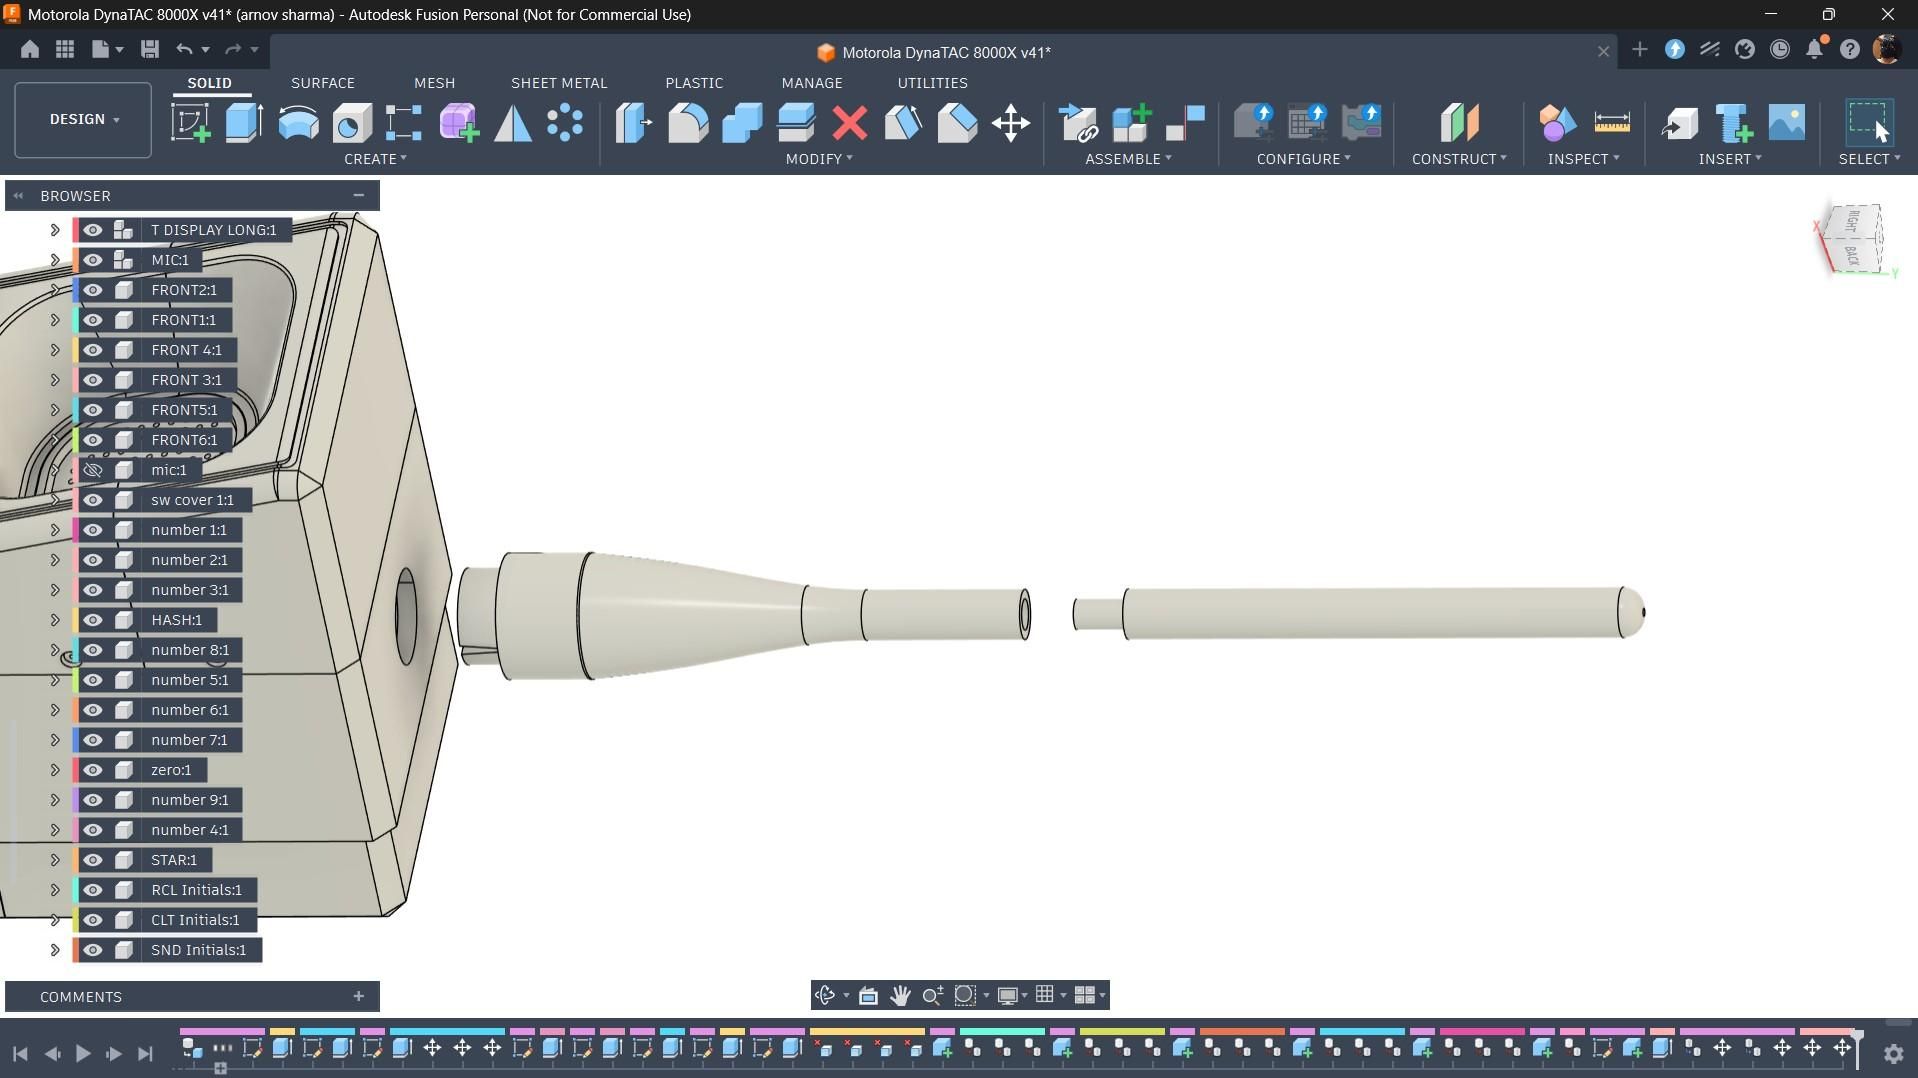Hide the T DISPLAY LONG:1 component
The width and height of the screenshot is (1918, 1078).
click(93, 230)
